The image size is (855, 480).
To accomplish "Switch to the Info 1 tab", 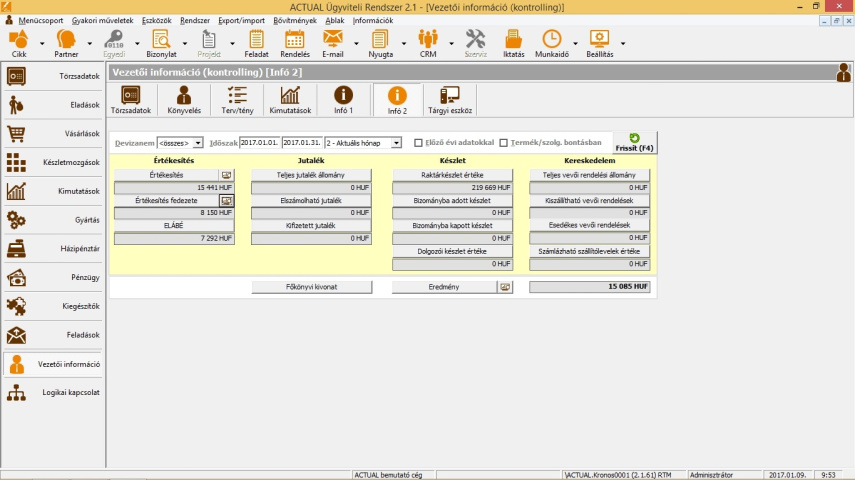I will (x=343, y=100).
